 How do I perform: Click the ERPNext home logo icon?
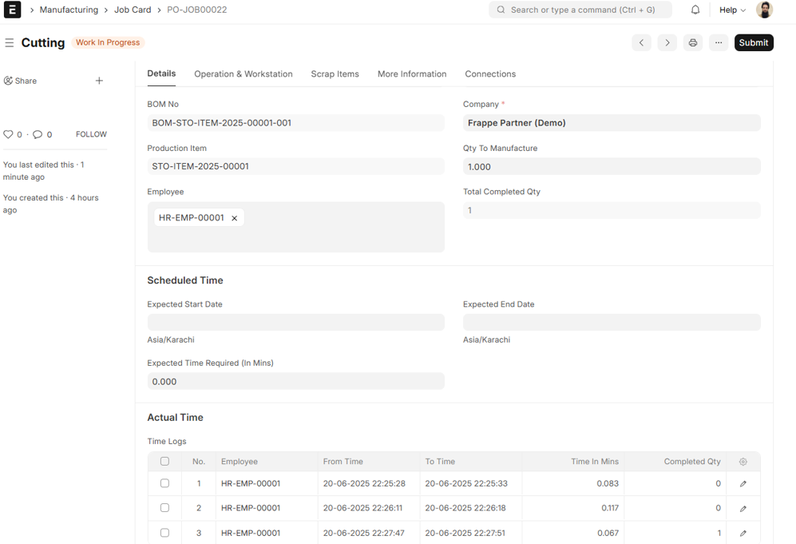[13, 10]
